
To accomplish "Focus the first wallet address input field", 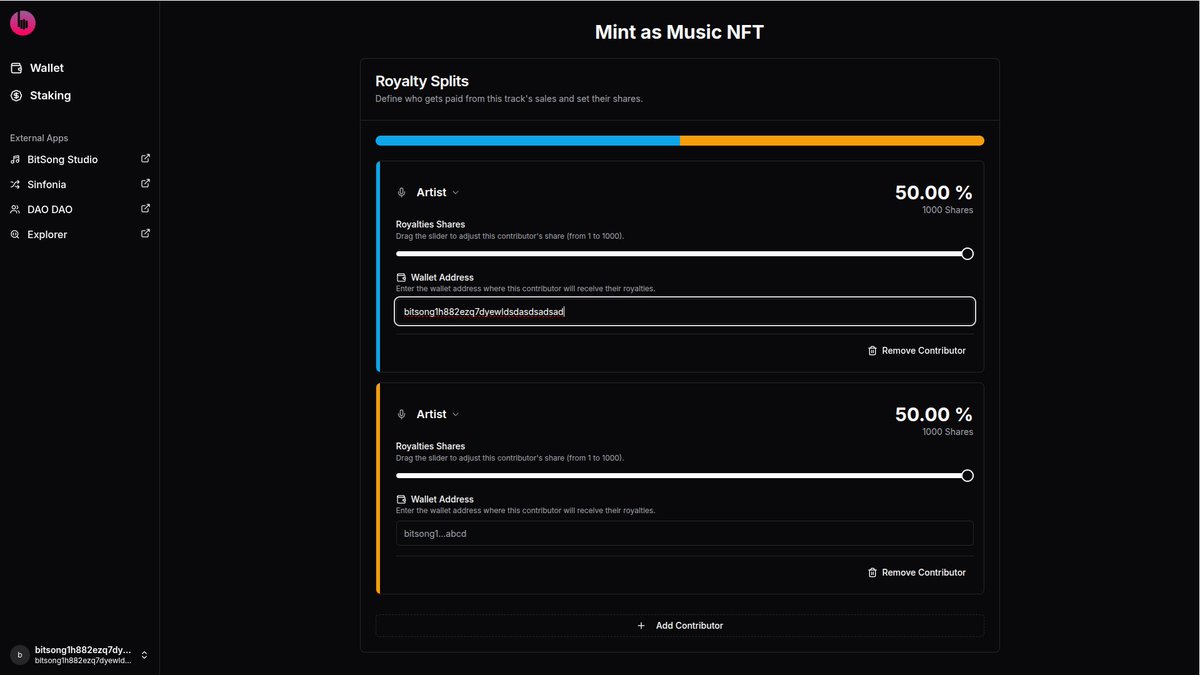I will [x=685, y=312].
